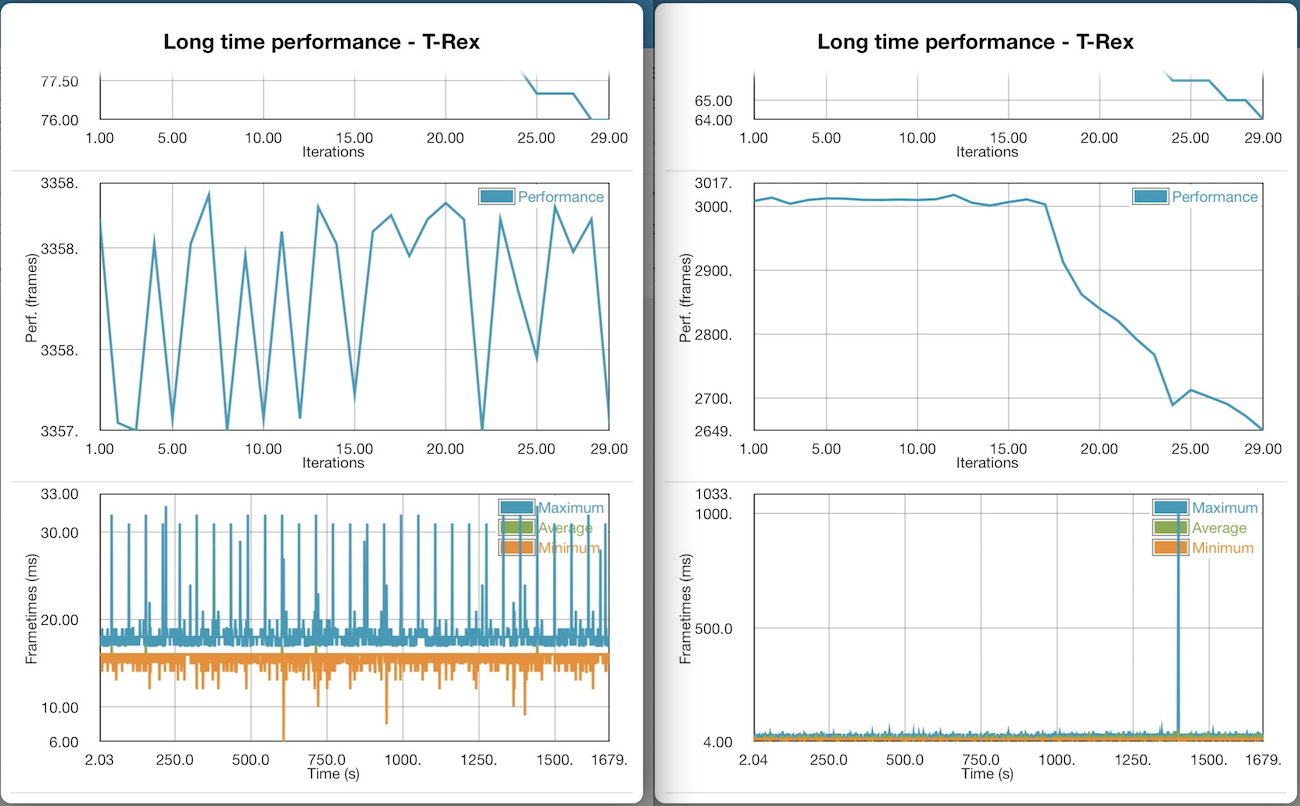Select the 2649. axis minimum label
Screen dimensions: 1300x806
click(x=714, y=432)
